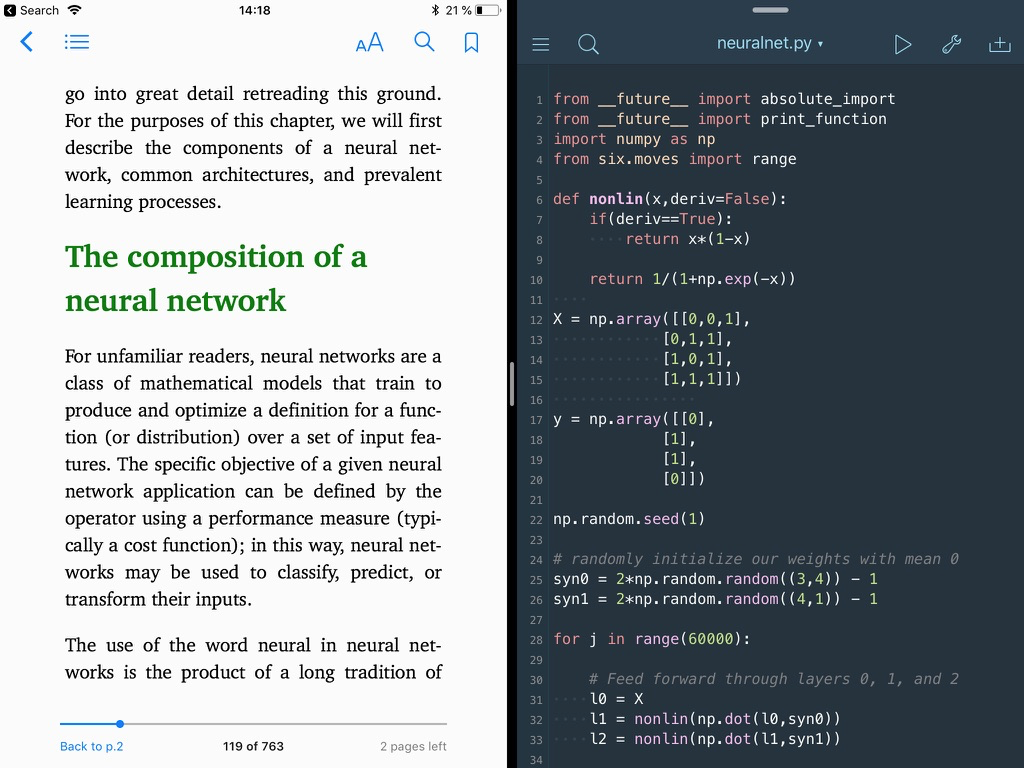Click 'for j in range(60000):' line

(x=652, y=639)
